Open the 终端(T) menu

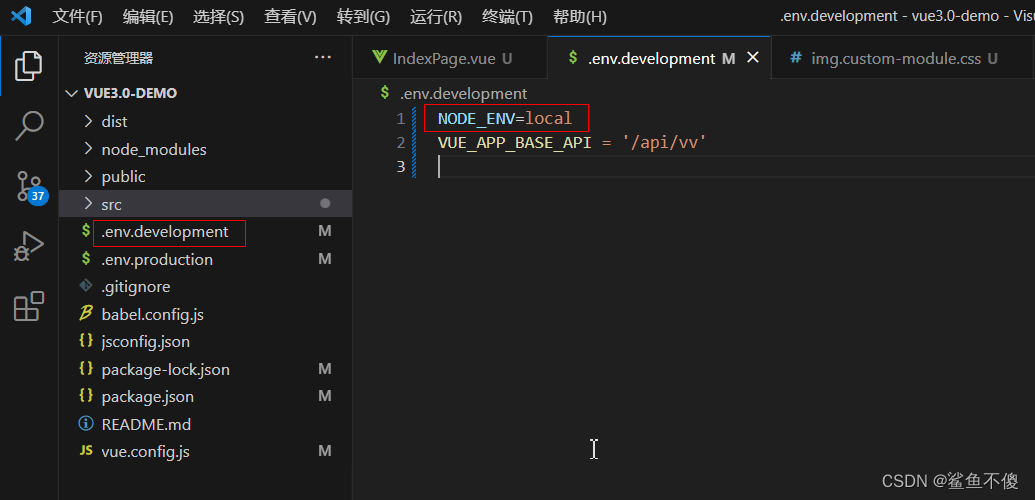click(507, 17)
